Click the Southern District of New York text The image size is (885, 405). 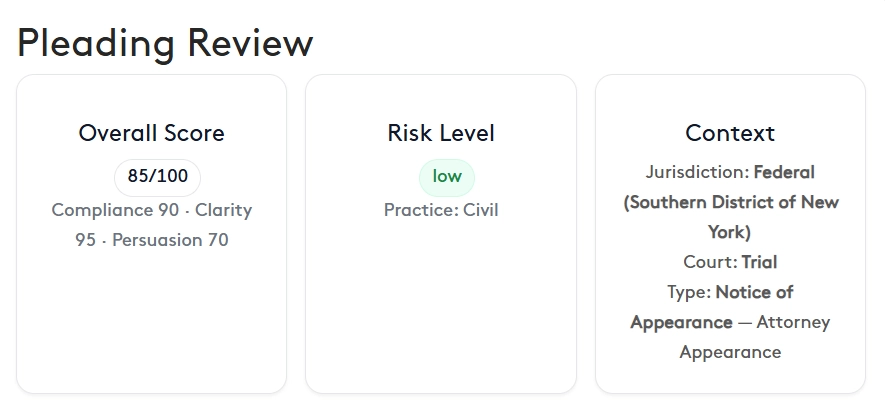point(731,202)
